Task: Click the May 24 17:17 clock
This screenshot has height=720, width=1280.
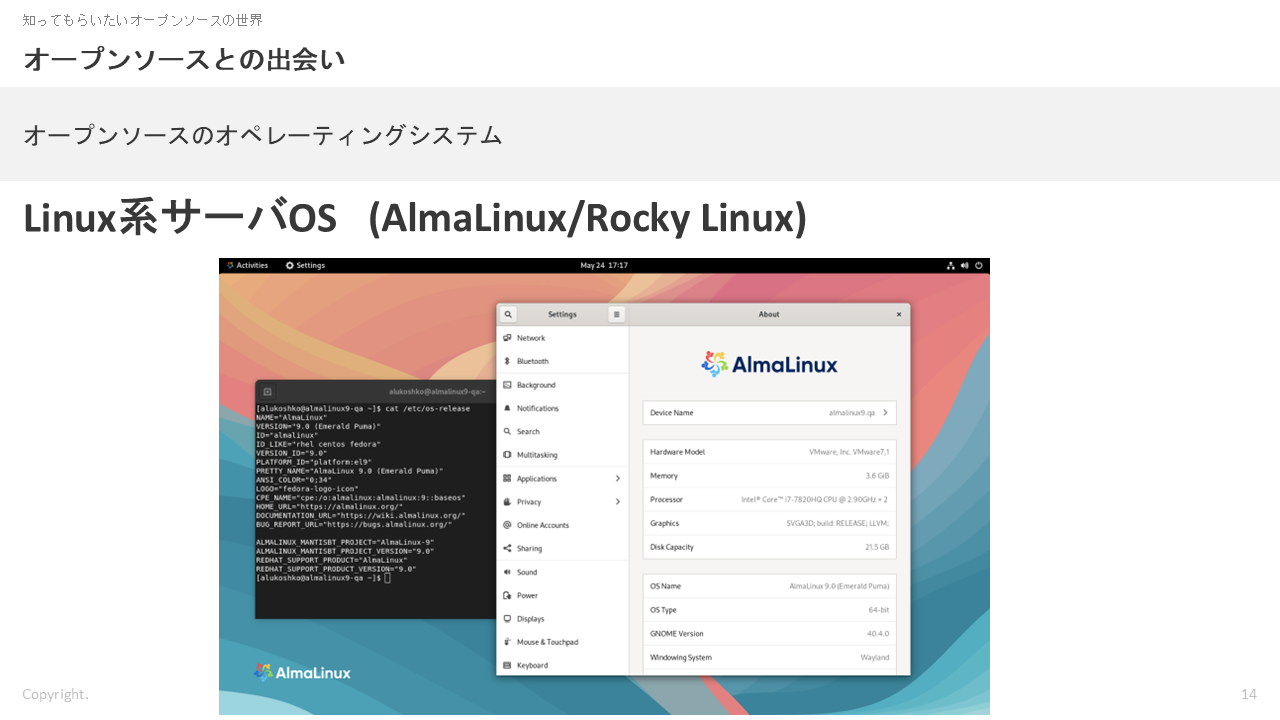Action: (x=604, y=266)
